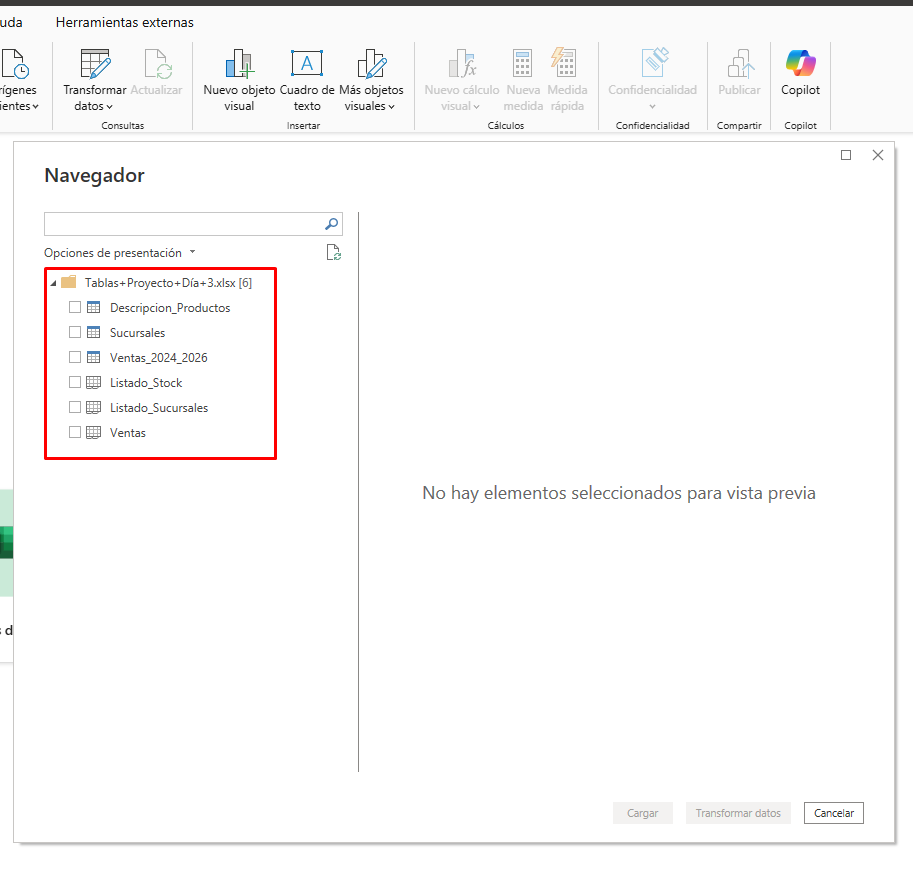Click inside the Navegador search field
Screen dimensions: 913x871
pos(184,224)
